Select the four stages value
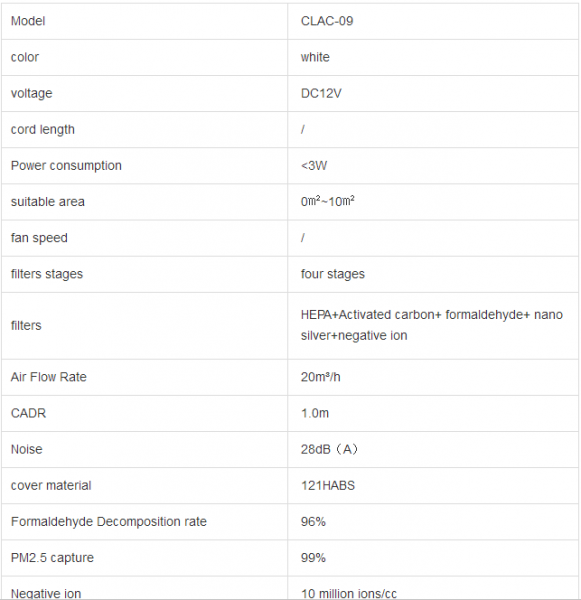 coord(333,274)
